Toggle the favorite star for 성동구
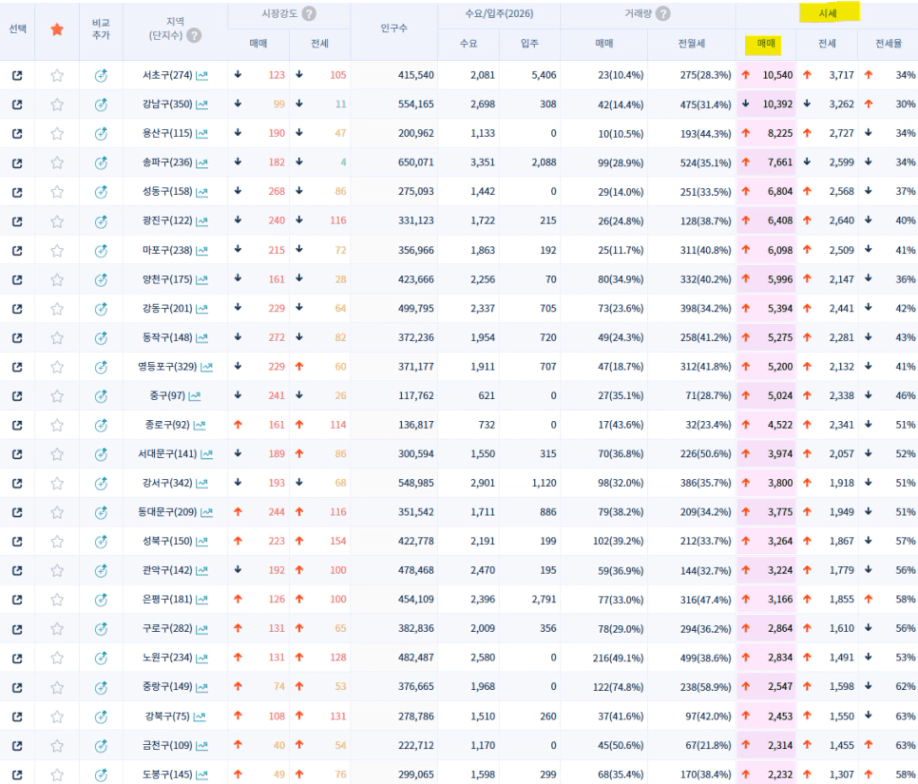The width and height of the screenshot is (918, 784). [57, 192]
